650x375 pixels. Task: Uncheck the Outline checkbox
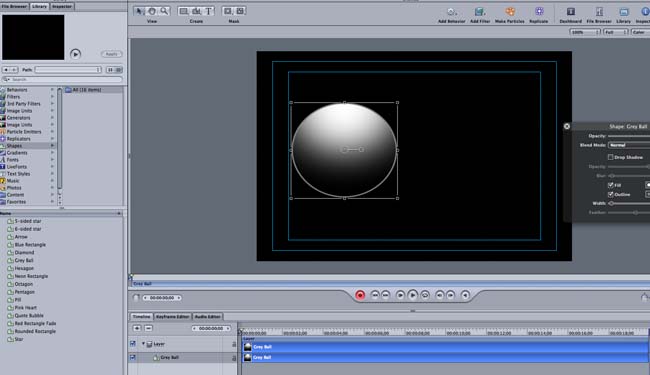click(610, 194)
